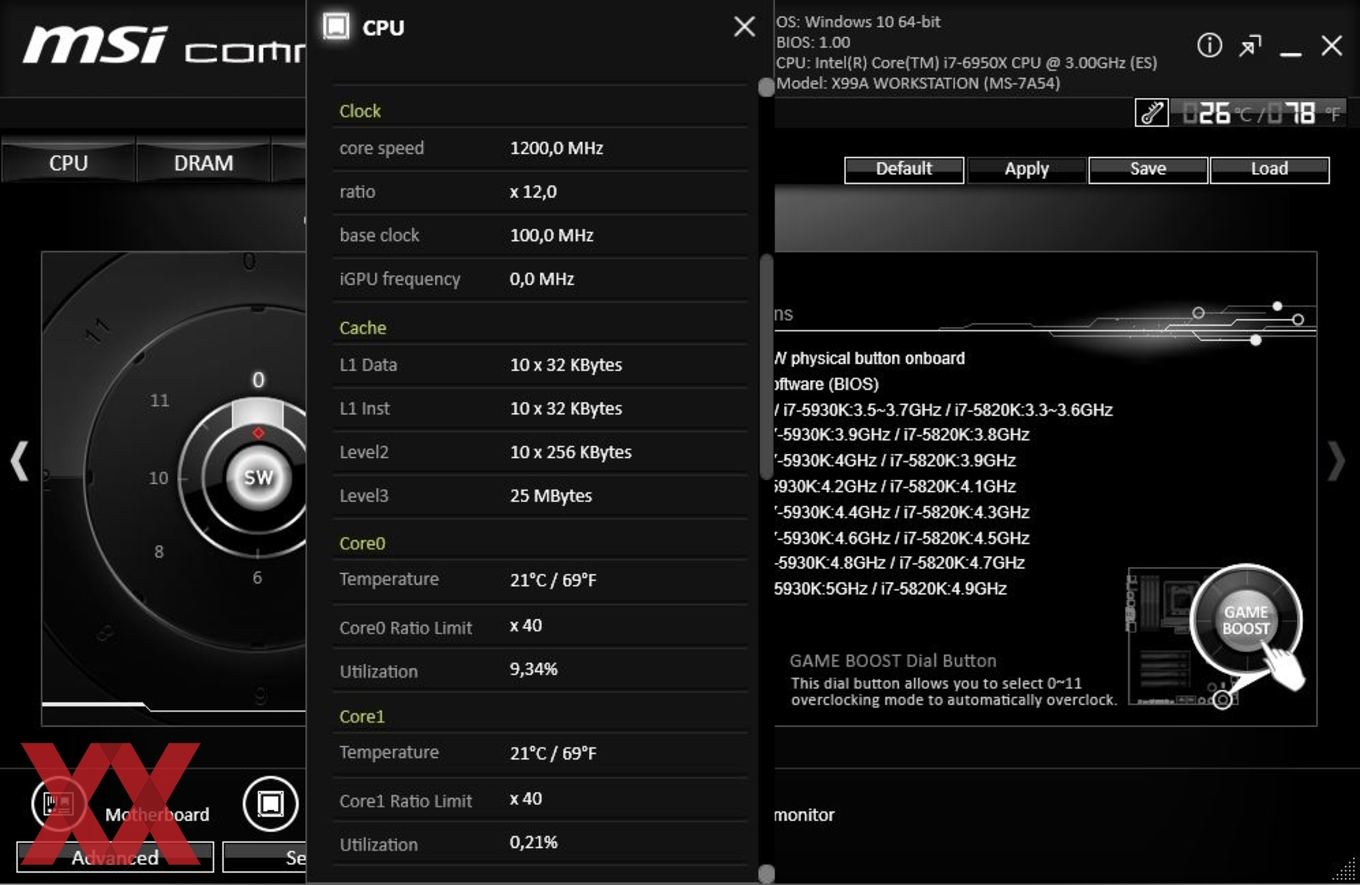Viewport: 1360px width, 885px height.
Task: Click the scrollbar top end knob
Action: [767, 87]
